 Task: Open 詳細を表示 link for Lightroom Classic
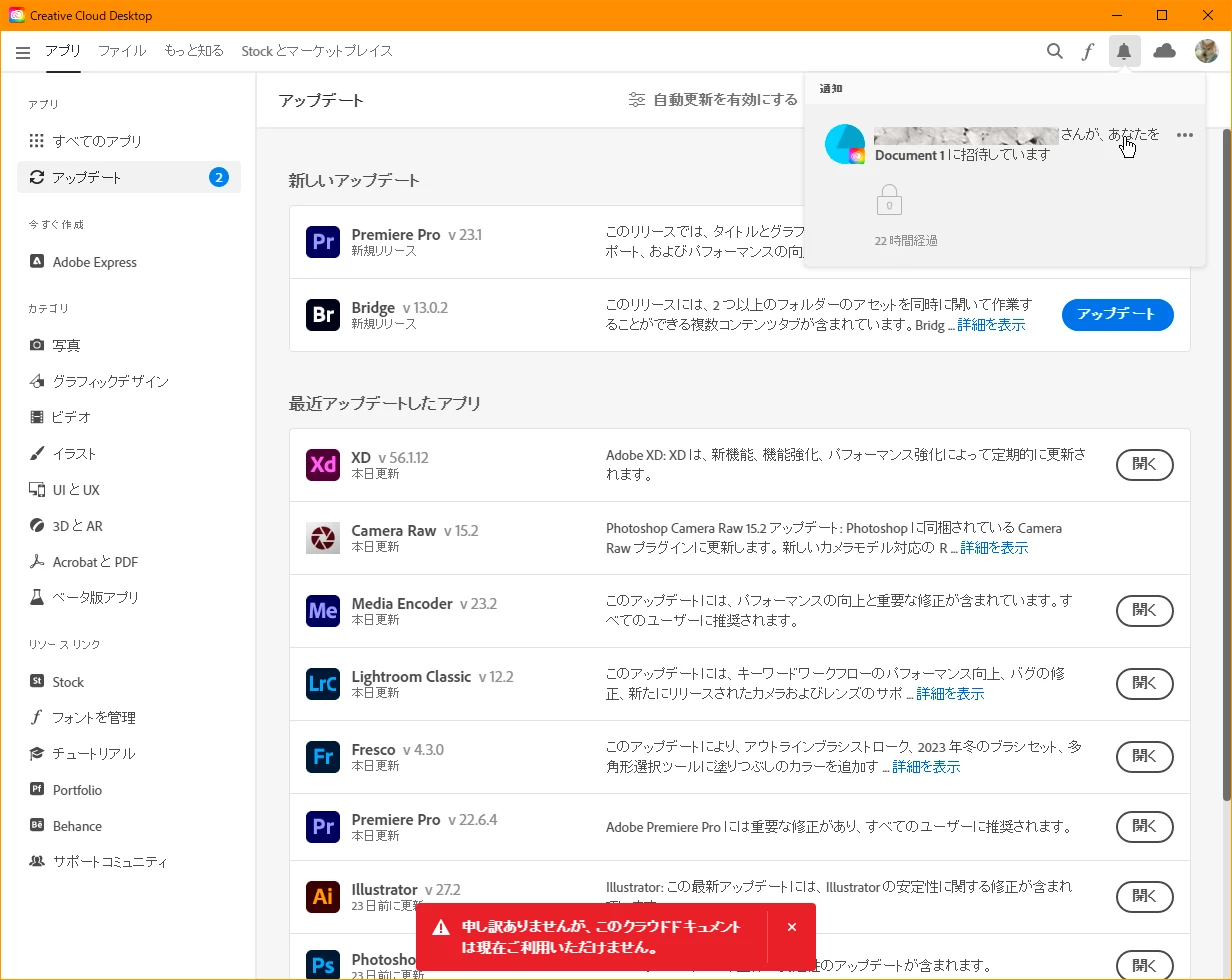point(950,694)
